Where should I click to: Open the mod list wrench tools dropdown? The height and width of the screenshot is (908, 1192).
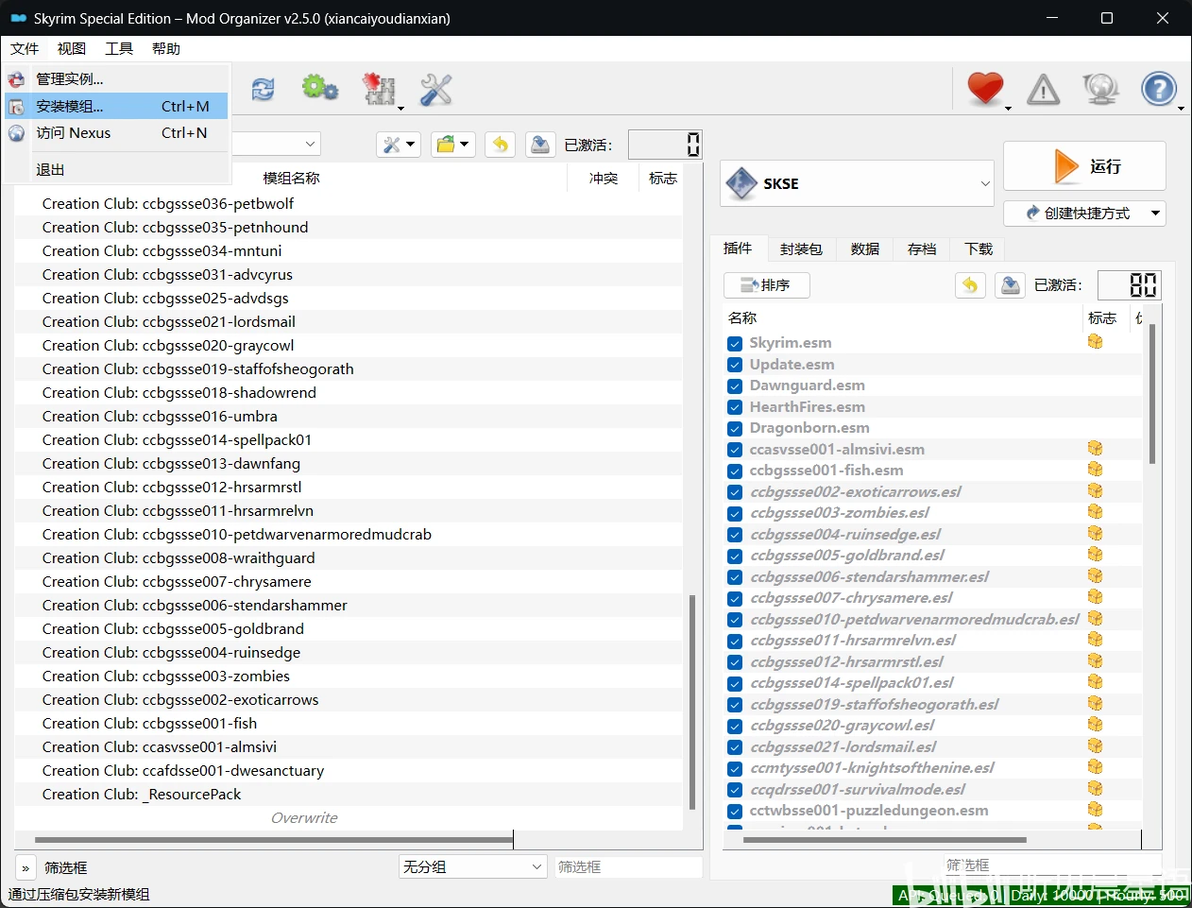point(398,144)
